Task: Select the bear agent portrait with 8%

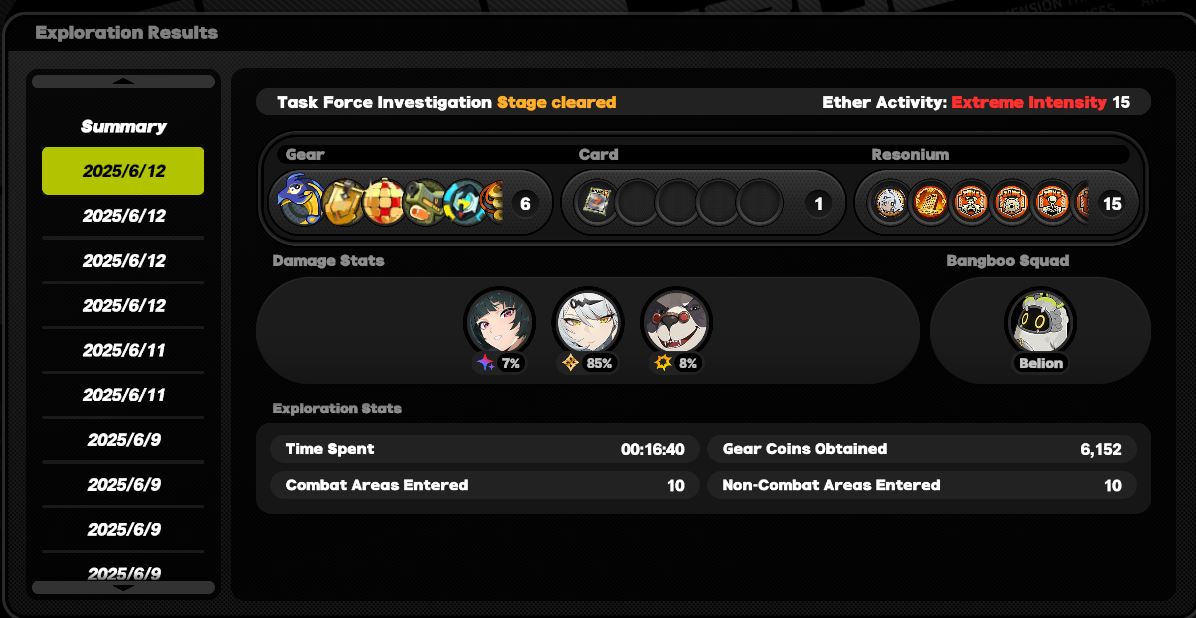Action: [676, 323]
